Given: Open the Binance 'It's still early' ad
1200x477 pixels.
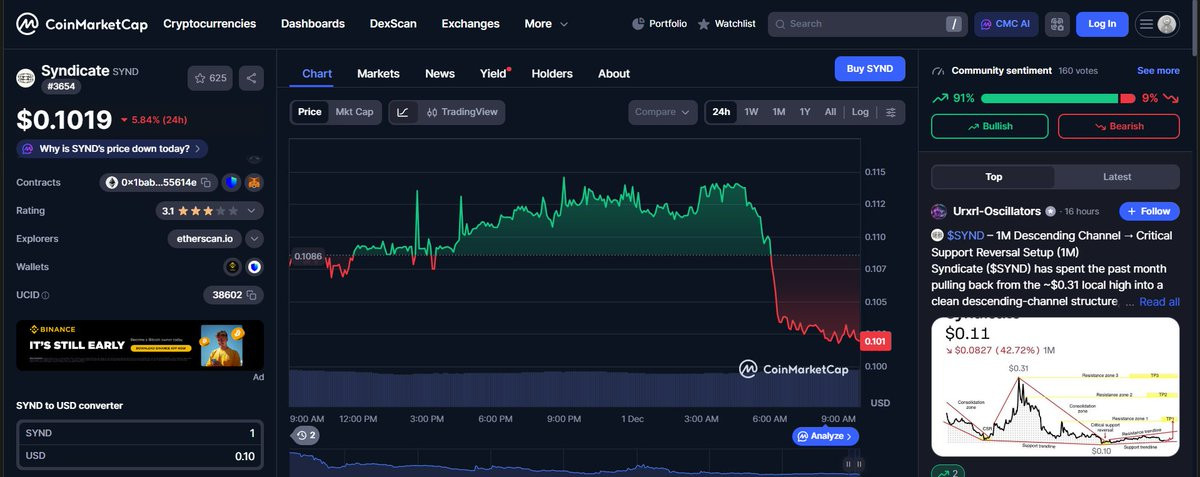Looking at the screenshot, I should 140,345.
